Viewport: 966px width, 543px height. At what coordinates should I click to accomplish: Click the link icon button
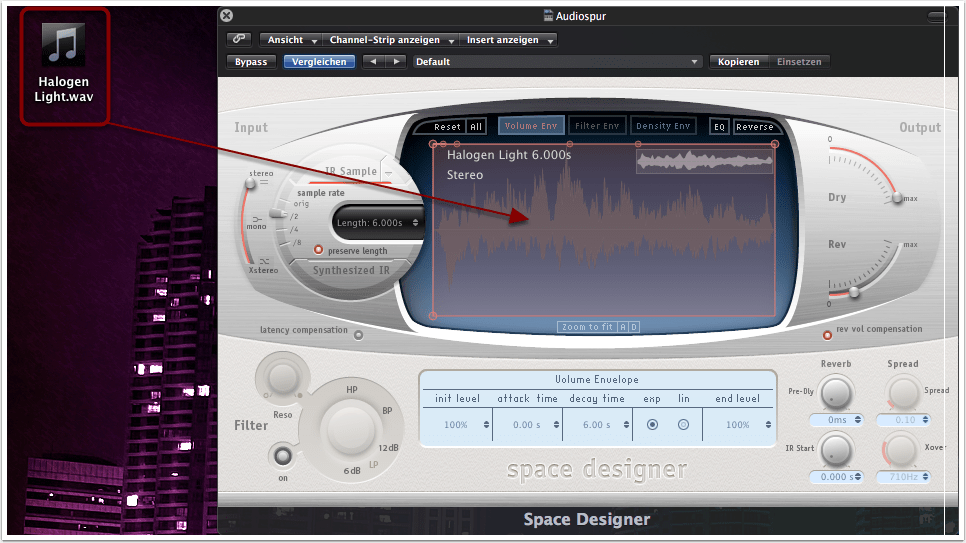click(x=239, y=40)
